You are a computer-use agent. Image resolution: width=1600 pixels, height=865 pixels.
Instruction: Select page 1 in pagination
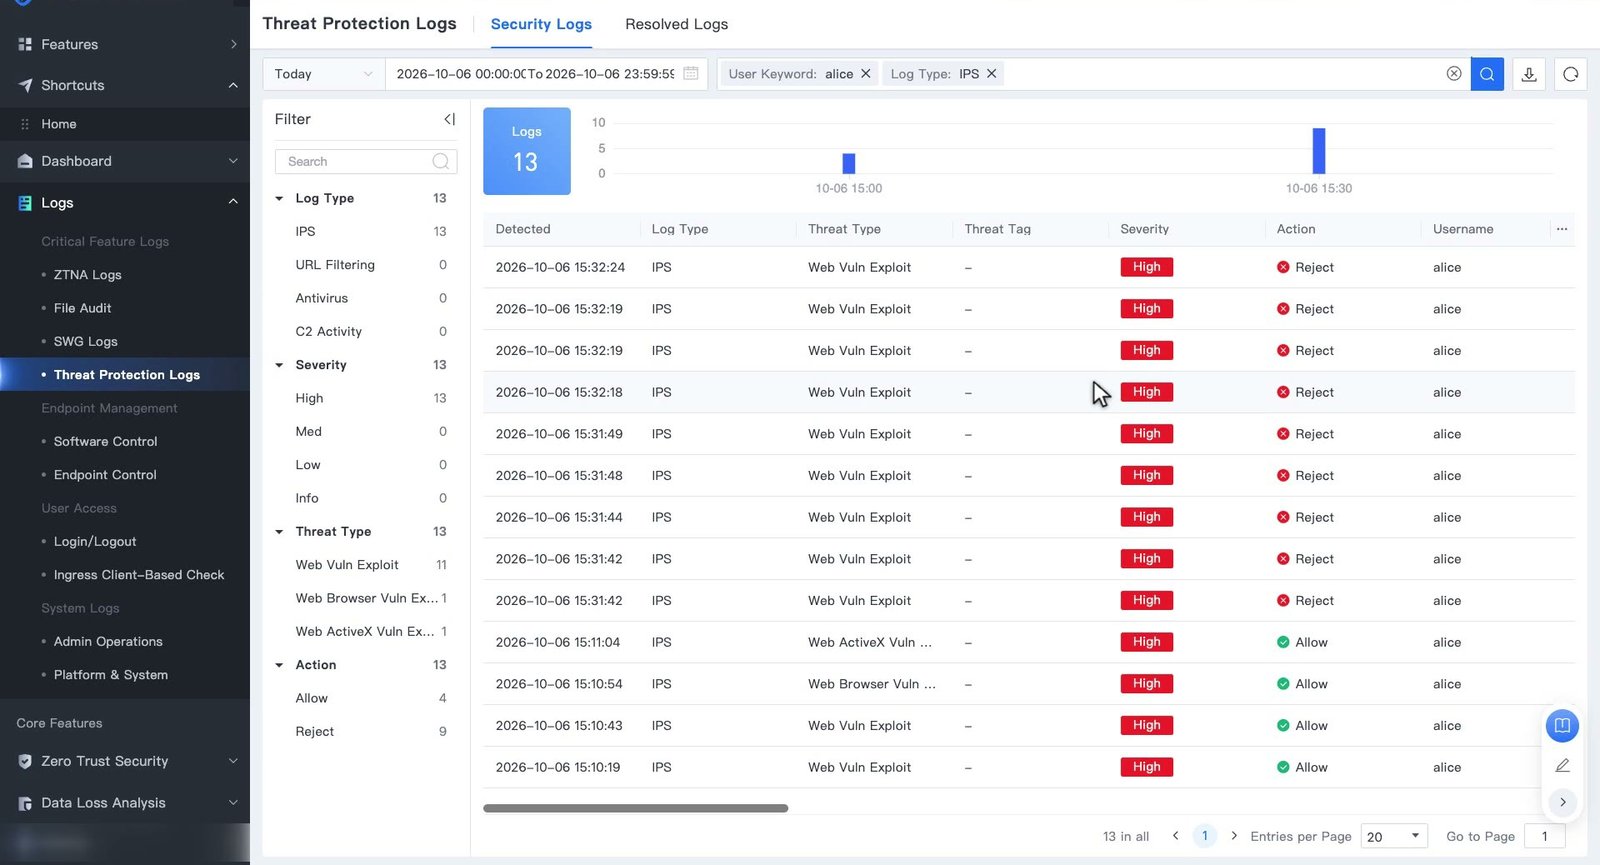pyautogui.click(x=1205, y=836)
